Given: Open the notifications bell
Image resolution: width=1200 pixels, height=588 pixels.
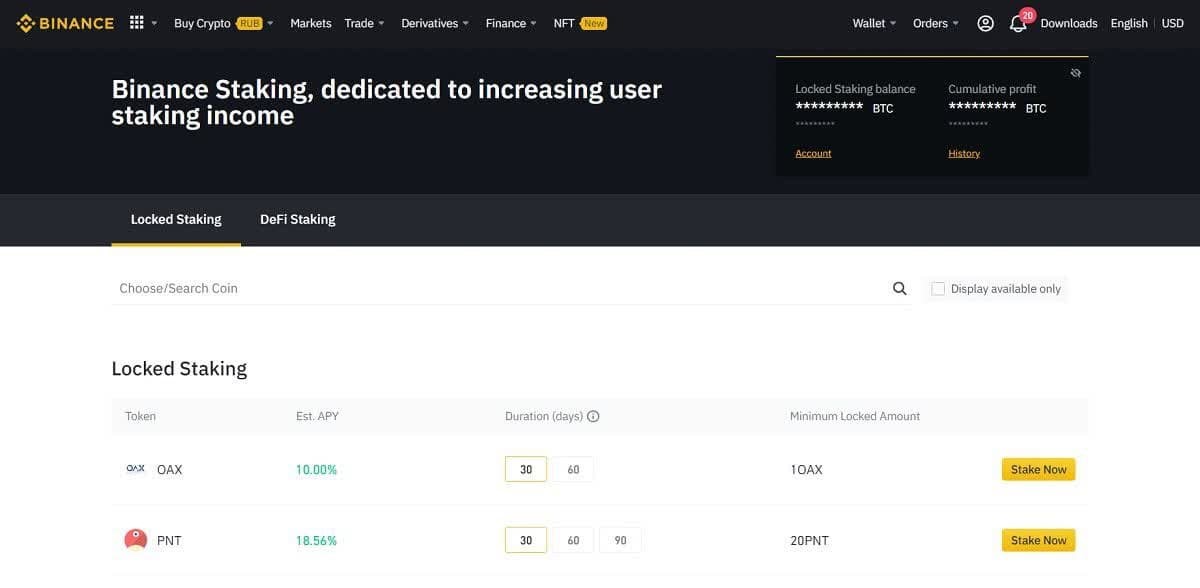Looking at the screenshot, I should 1018,24.
